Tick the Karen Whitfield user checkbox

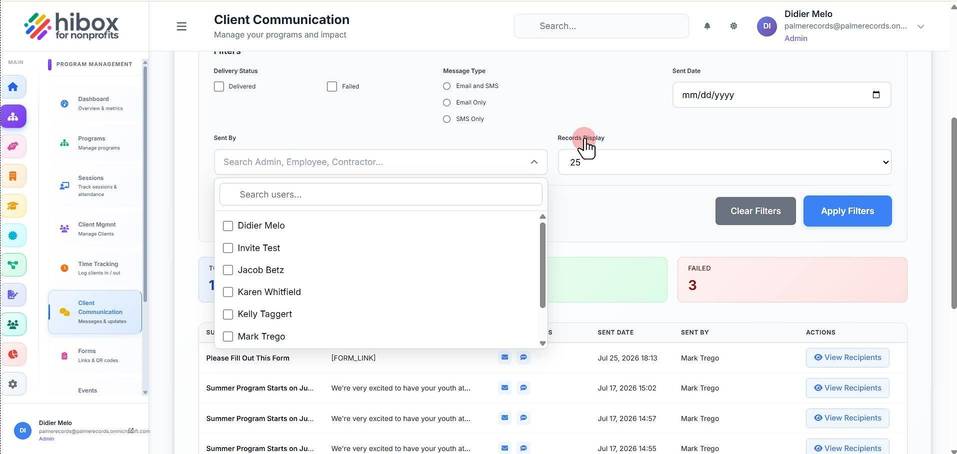[x=228, y=292]
